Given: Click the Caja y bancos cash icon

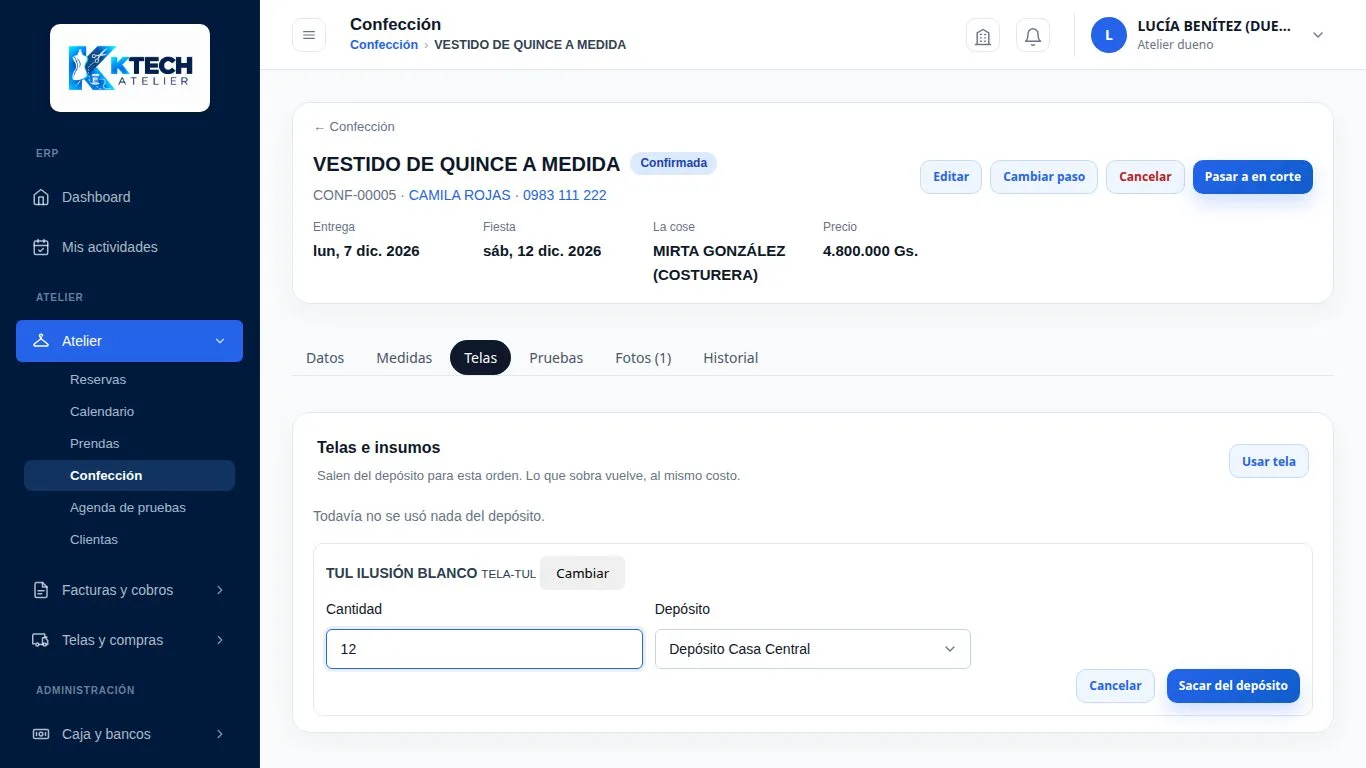Looking at the screenshot, I should coord(41,734).
